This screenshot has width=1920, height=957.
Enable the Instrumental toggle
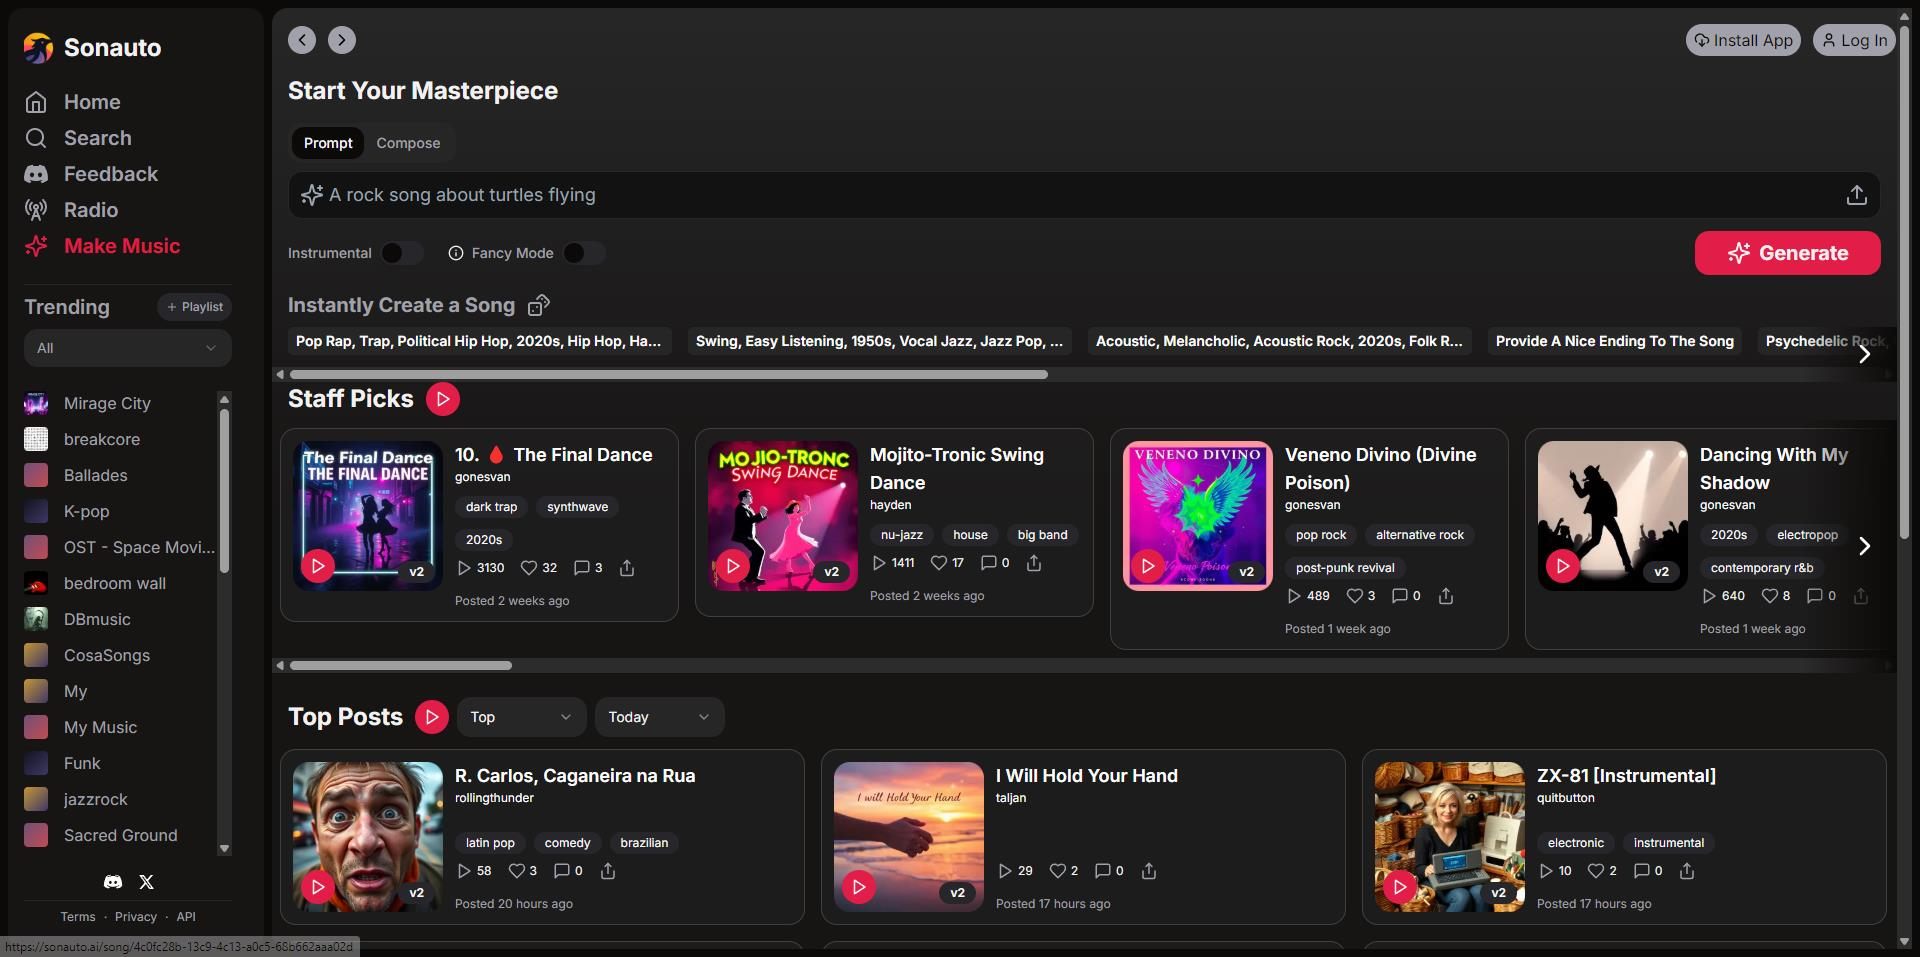(x=402, y=253)
